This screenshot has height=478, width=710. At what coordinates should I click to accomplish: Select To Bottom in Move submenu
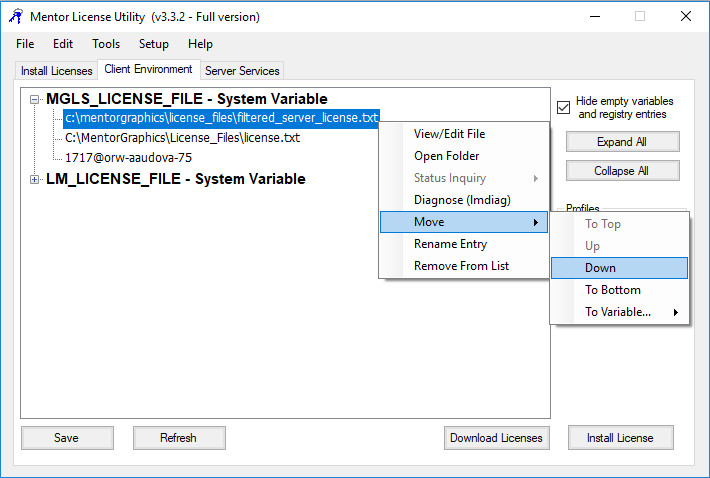[619, 290]
